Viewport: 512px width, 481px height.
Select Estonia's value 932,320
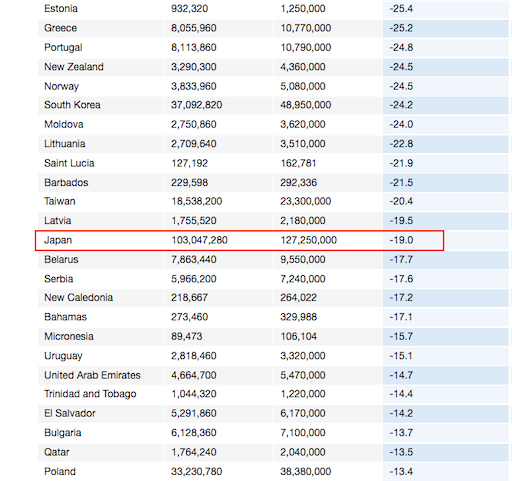pyautogui.click(x=189, y=8)
